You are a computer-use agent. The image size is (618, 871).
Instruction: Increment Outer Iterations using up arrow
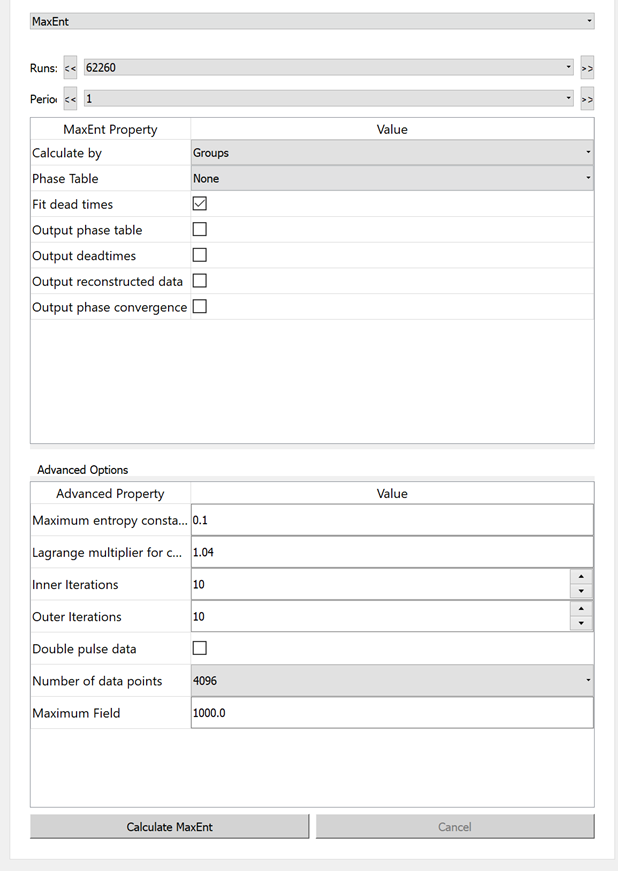pyautogui.click(x=581, y=609)
